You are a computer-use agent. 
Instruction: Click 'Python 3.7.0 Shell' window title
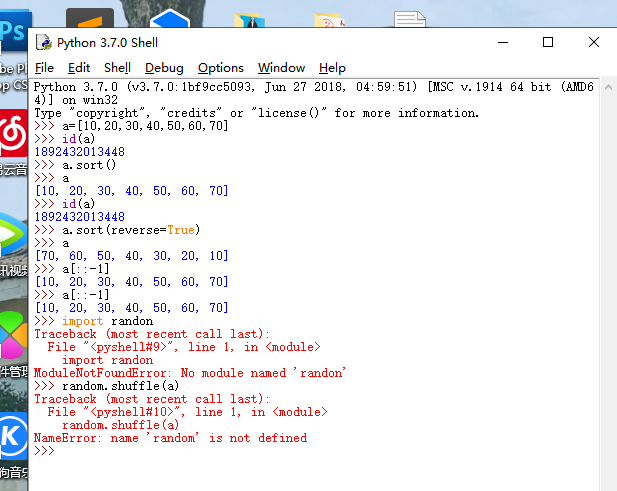[x=107, y=42]
